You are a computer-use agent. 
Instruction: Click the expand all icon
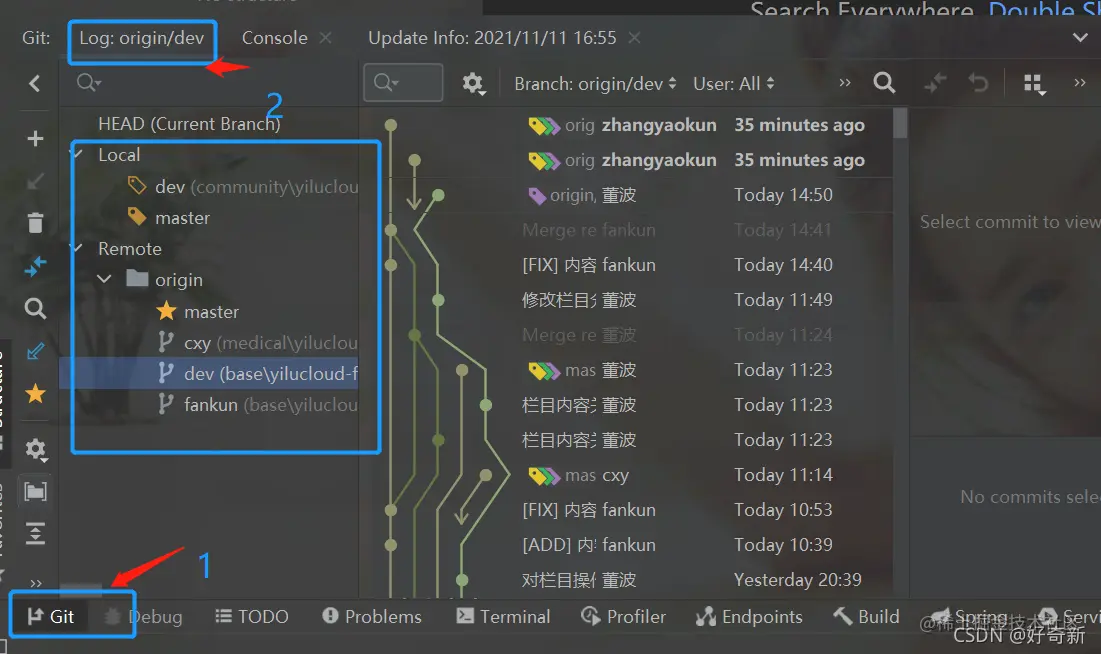(35, 533)
